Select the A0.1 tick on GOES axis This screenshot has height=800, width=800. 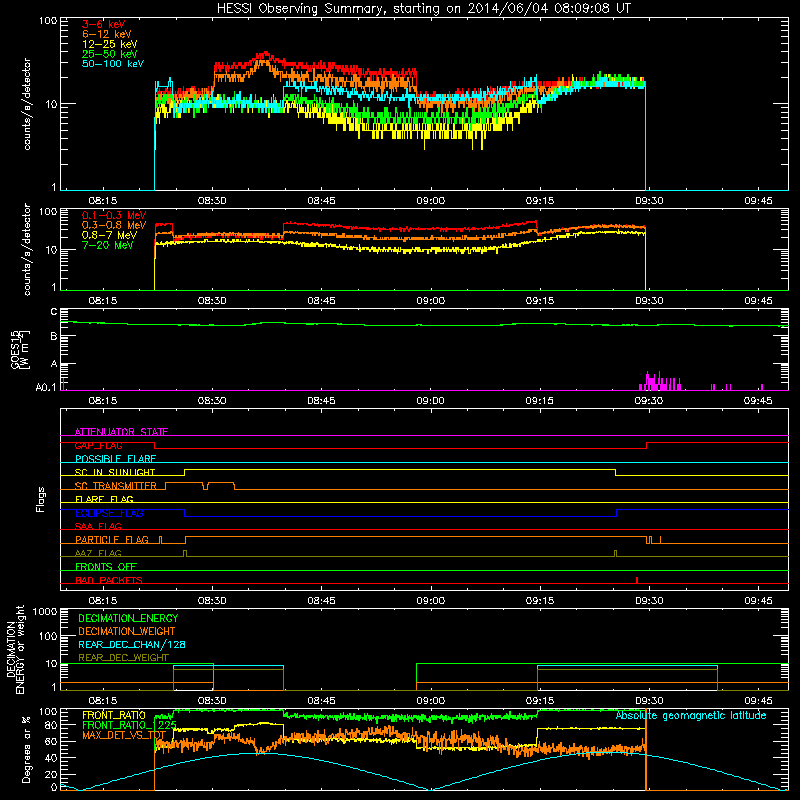click(x=46, y=388)
